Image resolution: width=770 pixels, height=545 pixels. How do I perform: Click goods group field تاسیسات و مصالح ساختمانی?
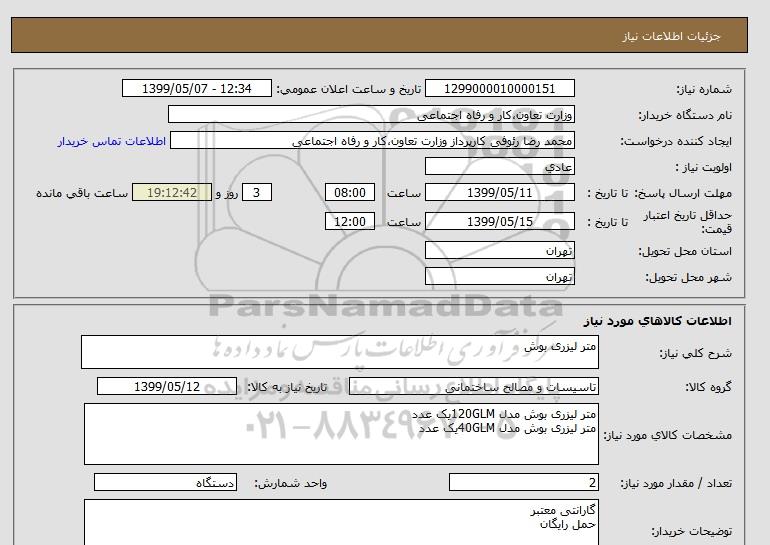(473, 386)
